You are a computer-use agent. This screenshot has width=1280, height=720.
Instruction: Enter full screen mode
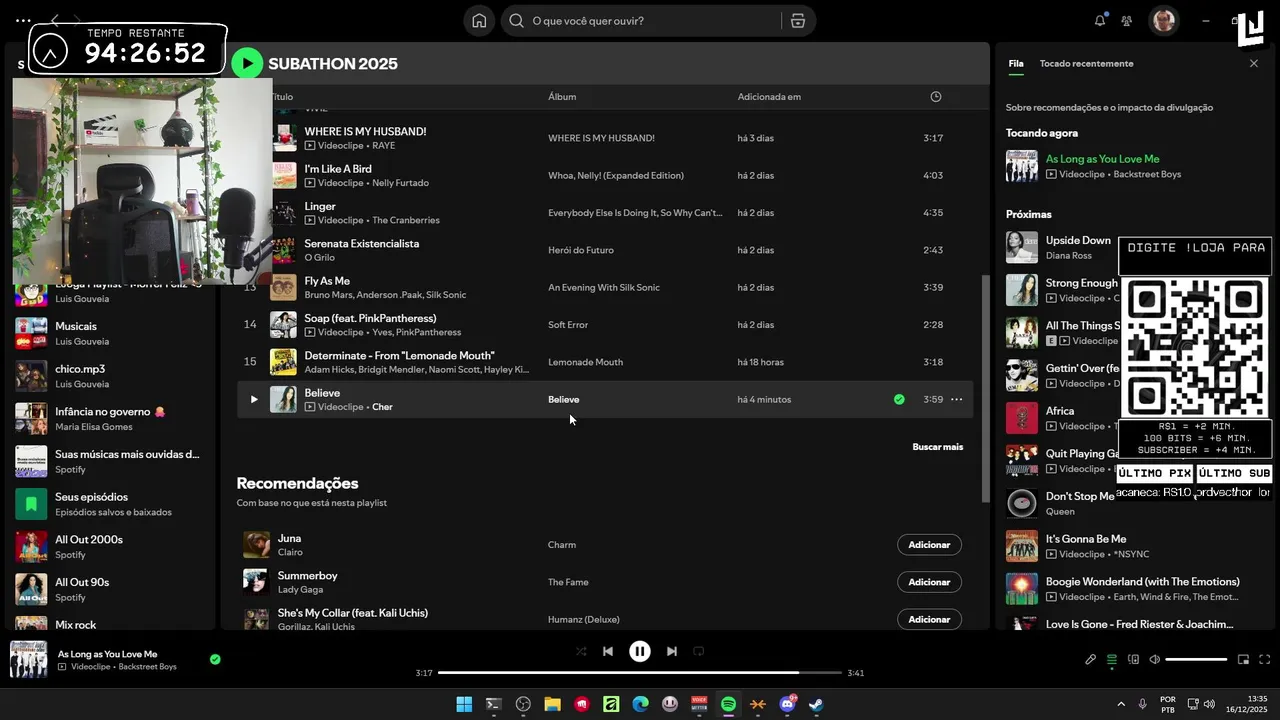point(1264,659)
